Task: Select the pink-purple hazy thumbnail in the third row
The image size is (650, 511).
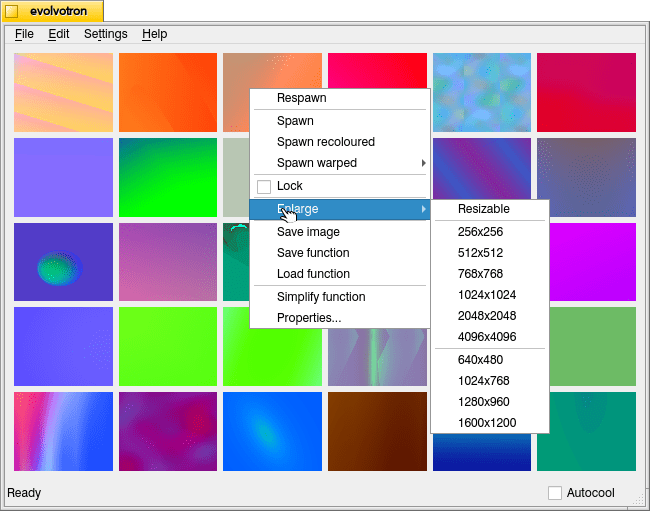Action: (168, 262)
